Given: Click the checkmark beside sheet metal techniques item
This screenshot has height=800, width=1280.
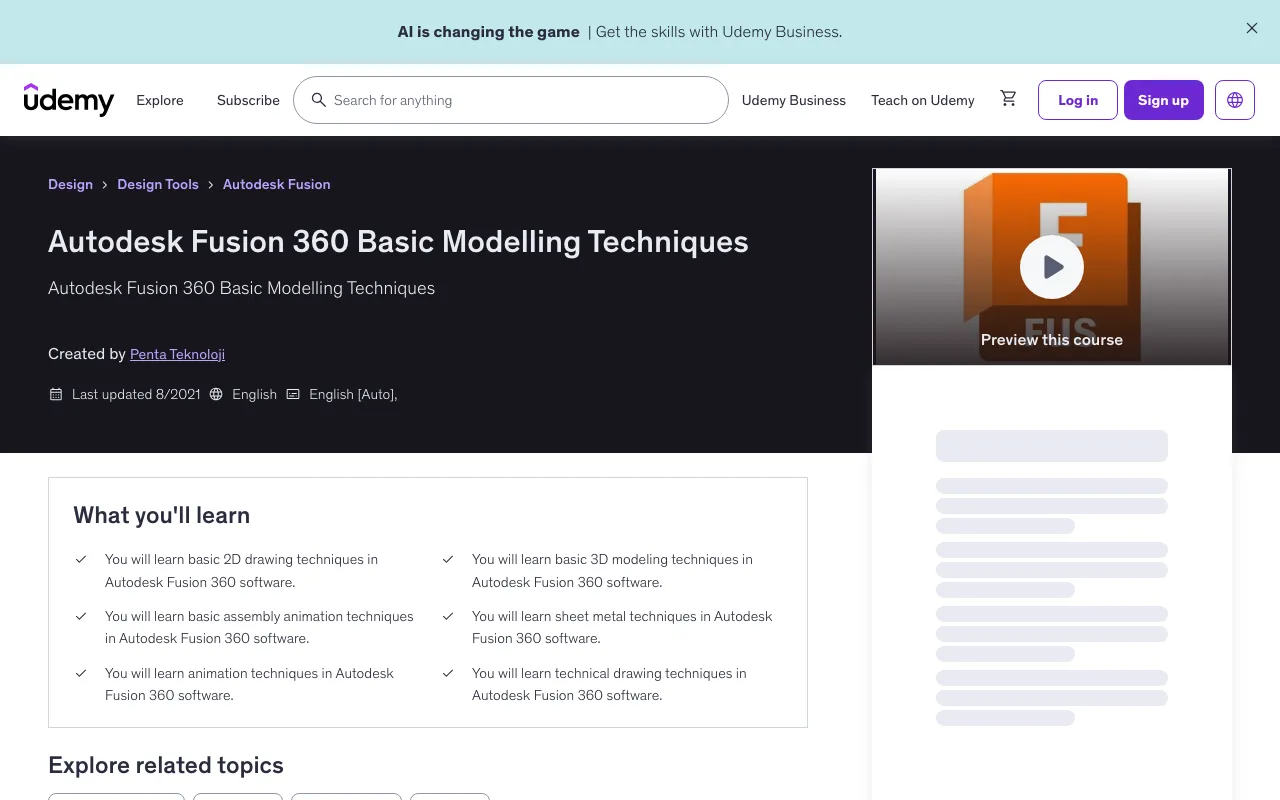Looking at the screenshot, I should pos(448,617).
